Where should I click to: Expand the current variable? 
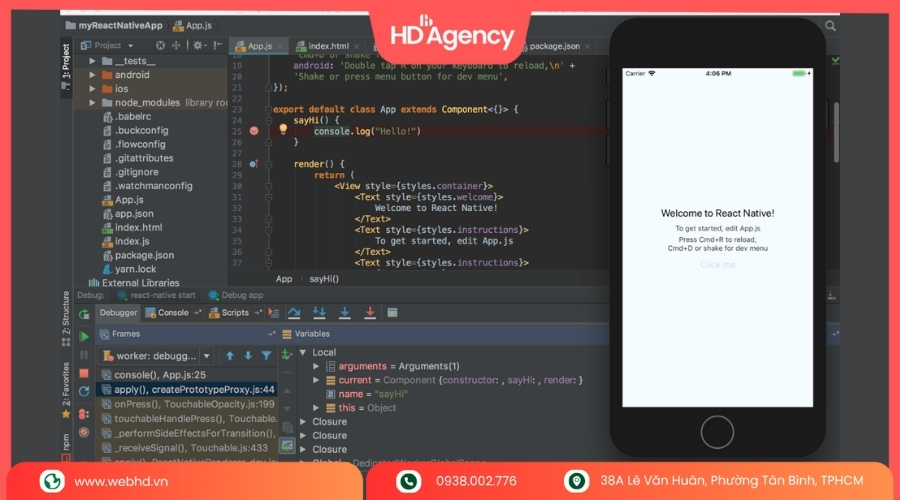point(316,380)
